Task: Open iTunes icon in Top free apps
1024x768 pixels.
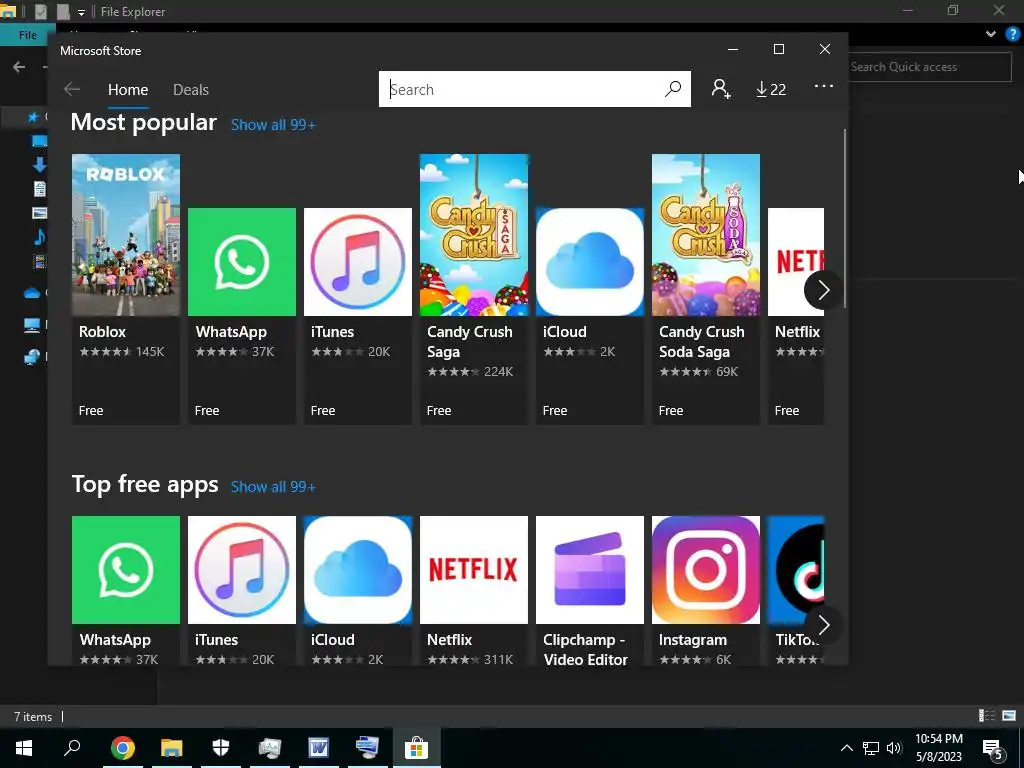Action: pos(242,570)
